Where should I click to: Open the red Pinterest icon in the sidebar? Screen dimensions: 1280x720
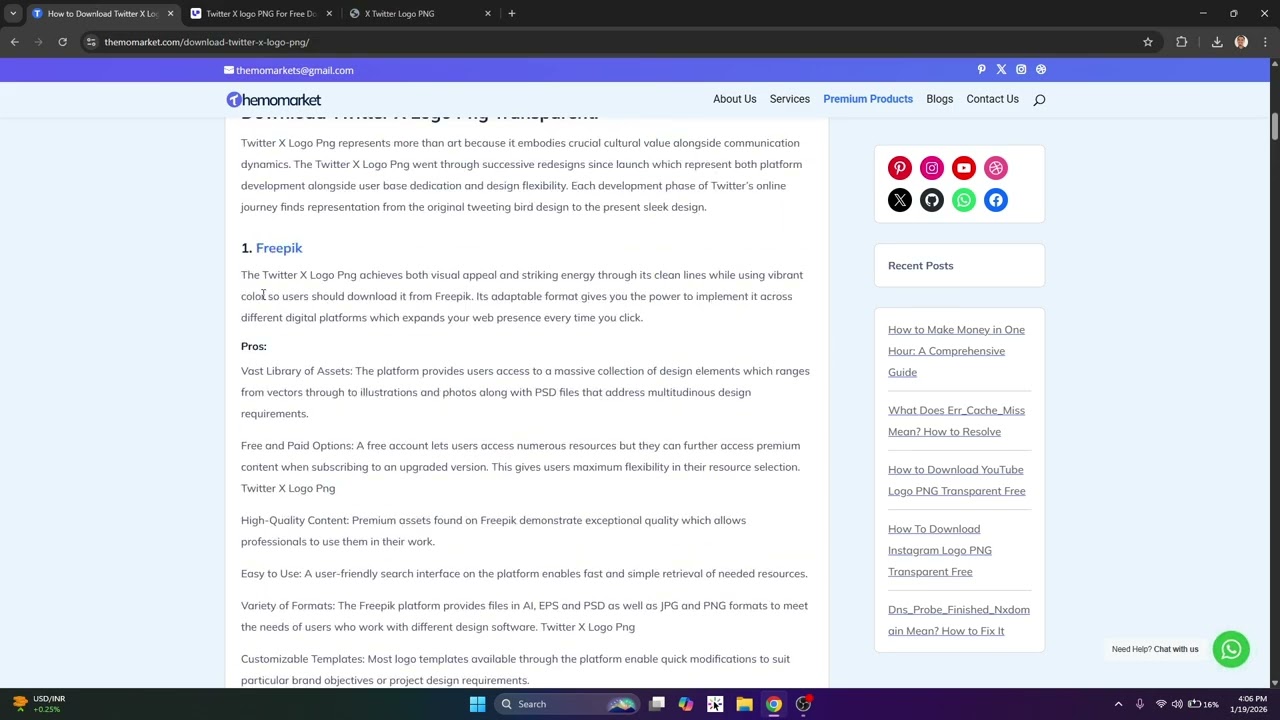coord(900,168)
